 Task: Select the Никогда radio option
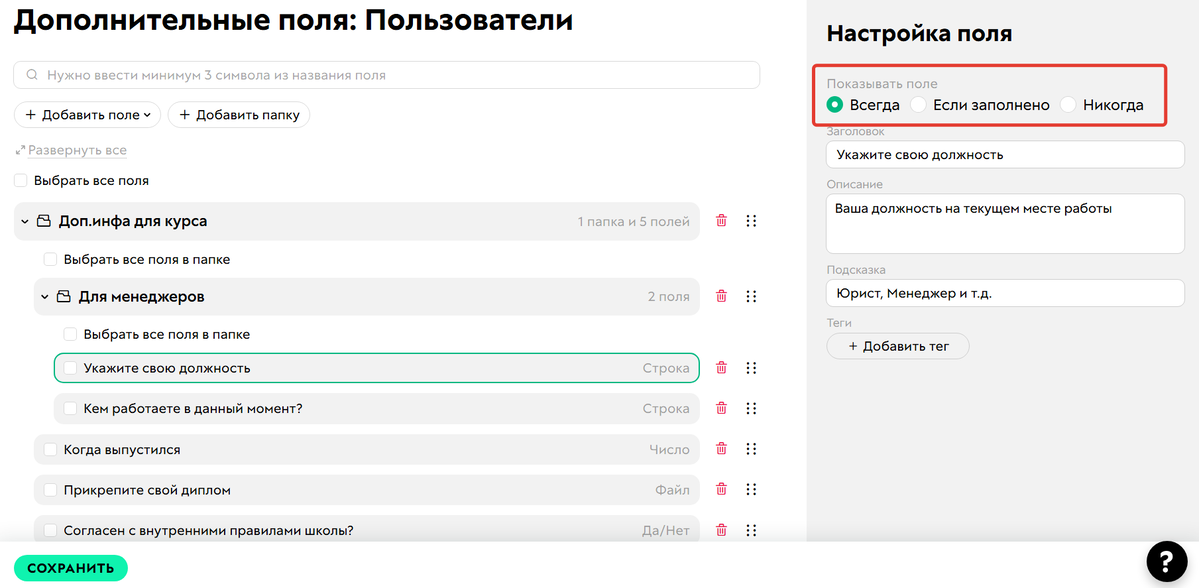[x=1068, y=105]
